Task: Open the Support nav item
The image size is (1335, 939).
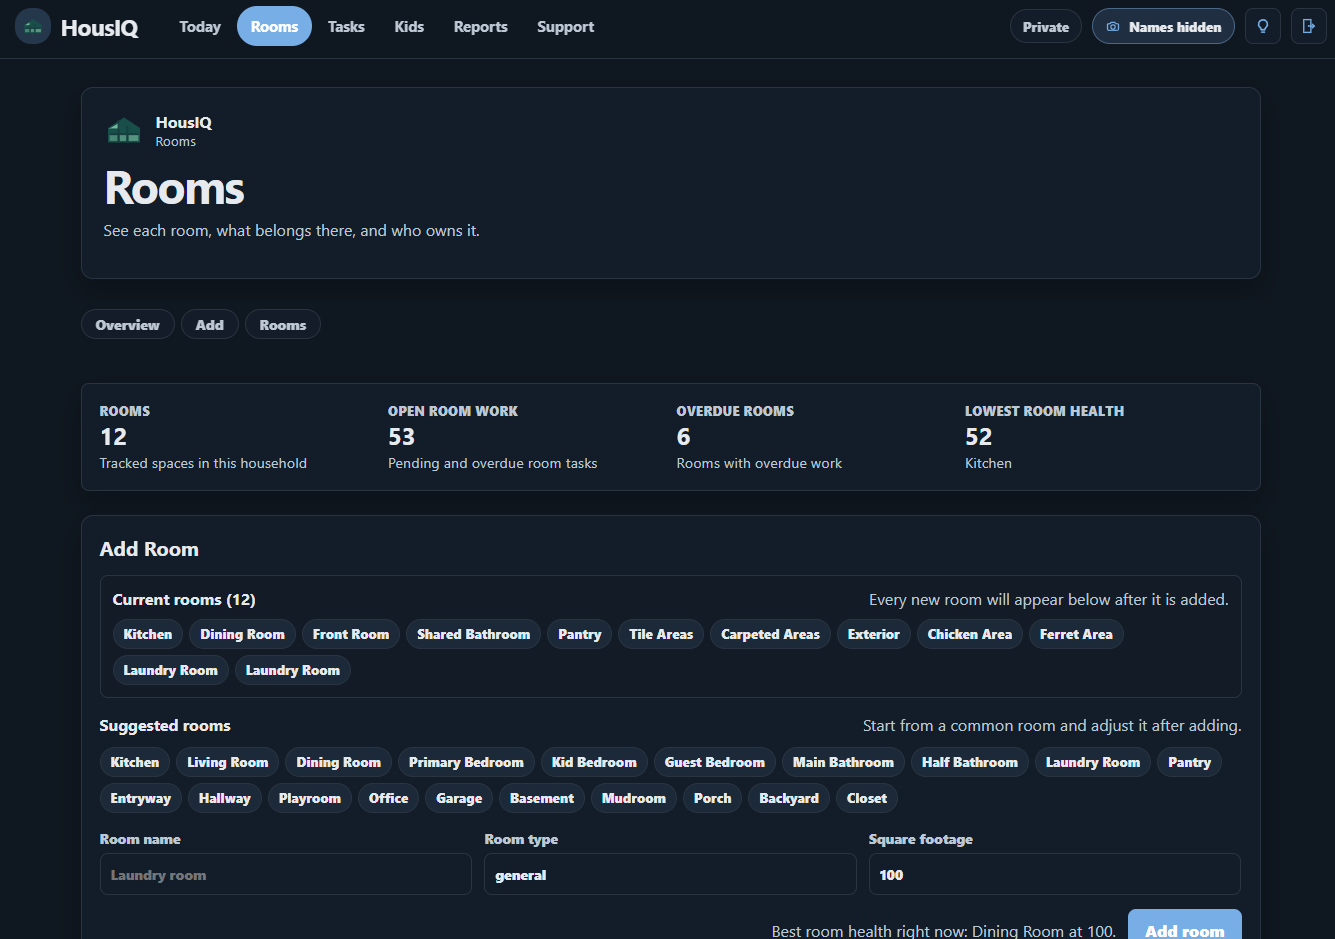Action: click(x=565, y=27)
